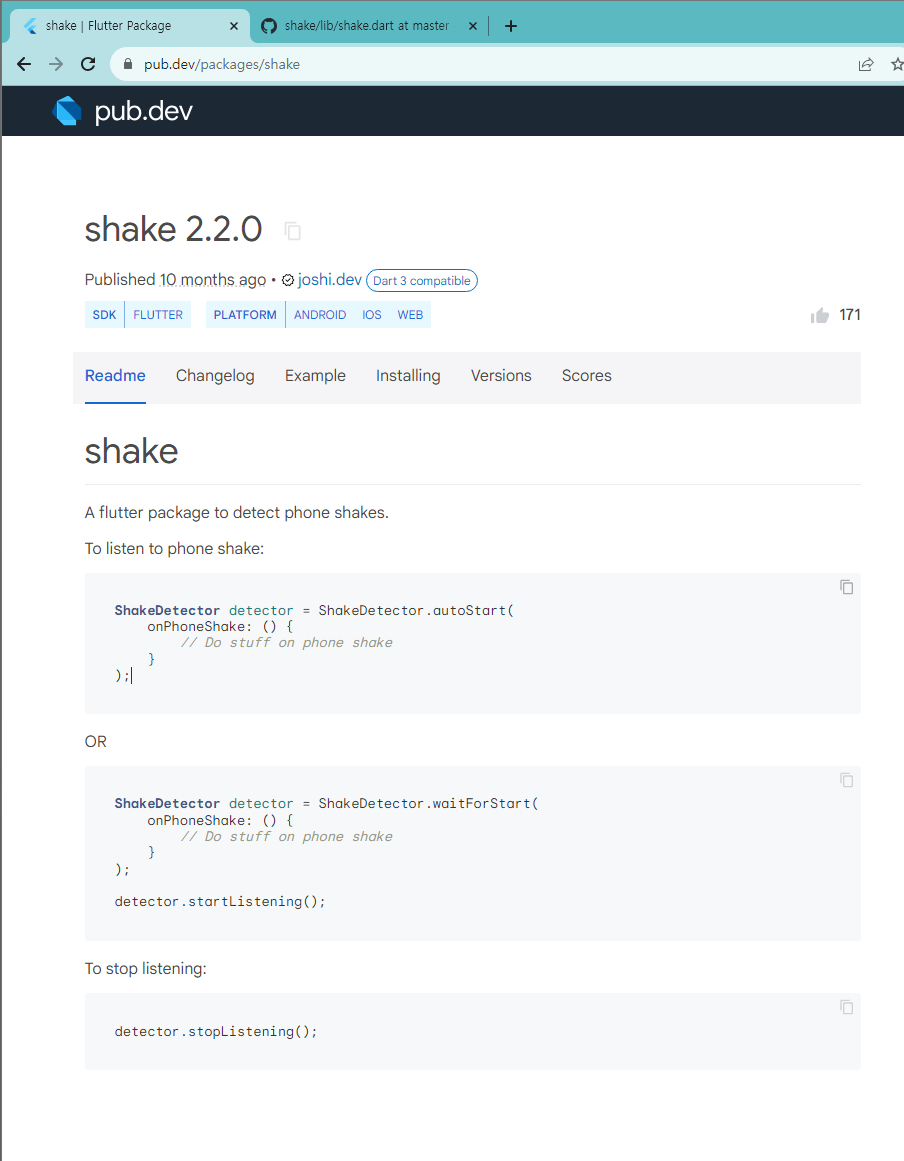The height and width of the screenshot is (1161, 904).
Task: Reload the current page
Action: (x=88, y=64)
